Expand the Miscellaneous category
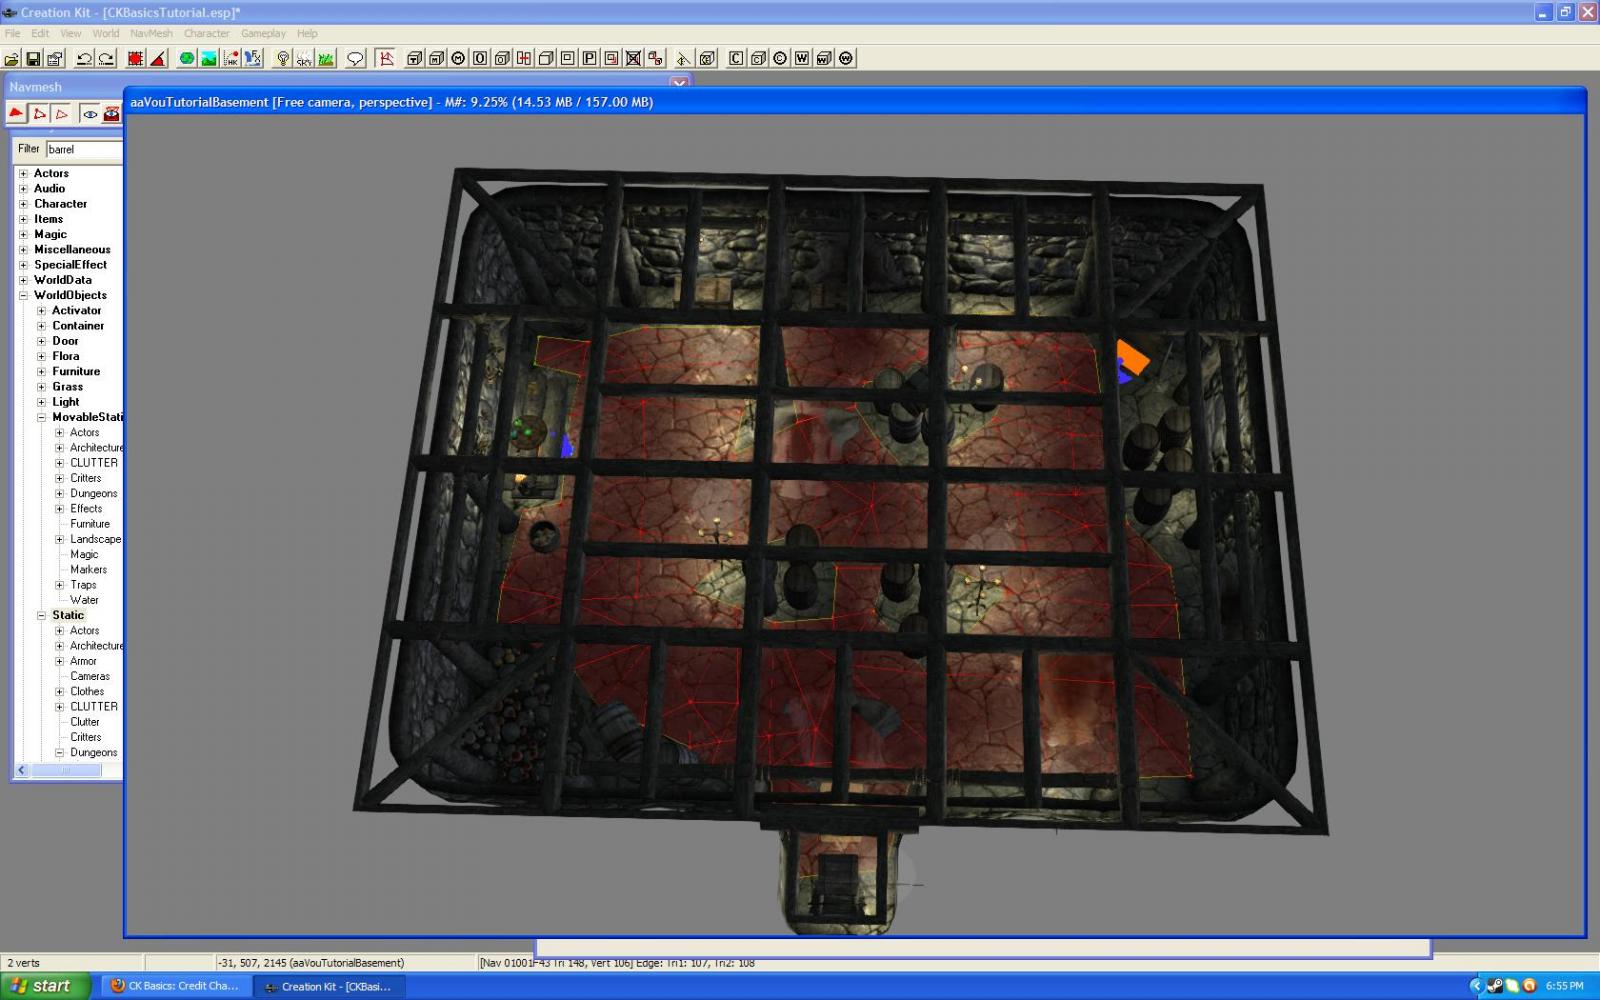Image resolution: width=1600 pixels, height=1000 pixels. pyautogui.click(x=23, y=250)
